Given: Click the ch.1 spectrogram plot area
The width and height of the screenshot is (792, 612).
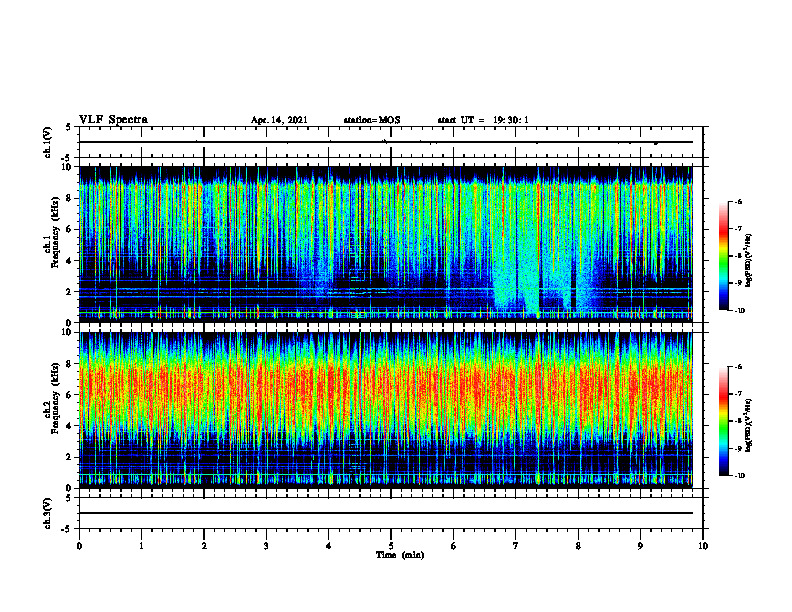Looking at the screenshot, I should (386, 244).
